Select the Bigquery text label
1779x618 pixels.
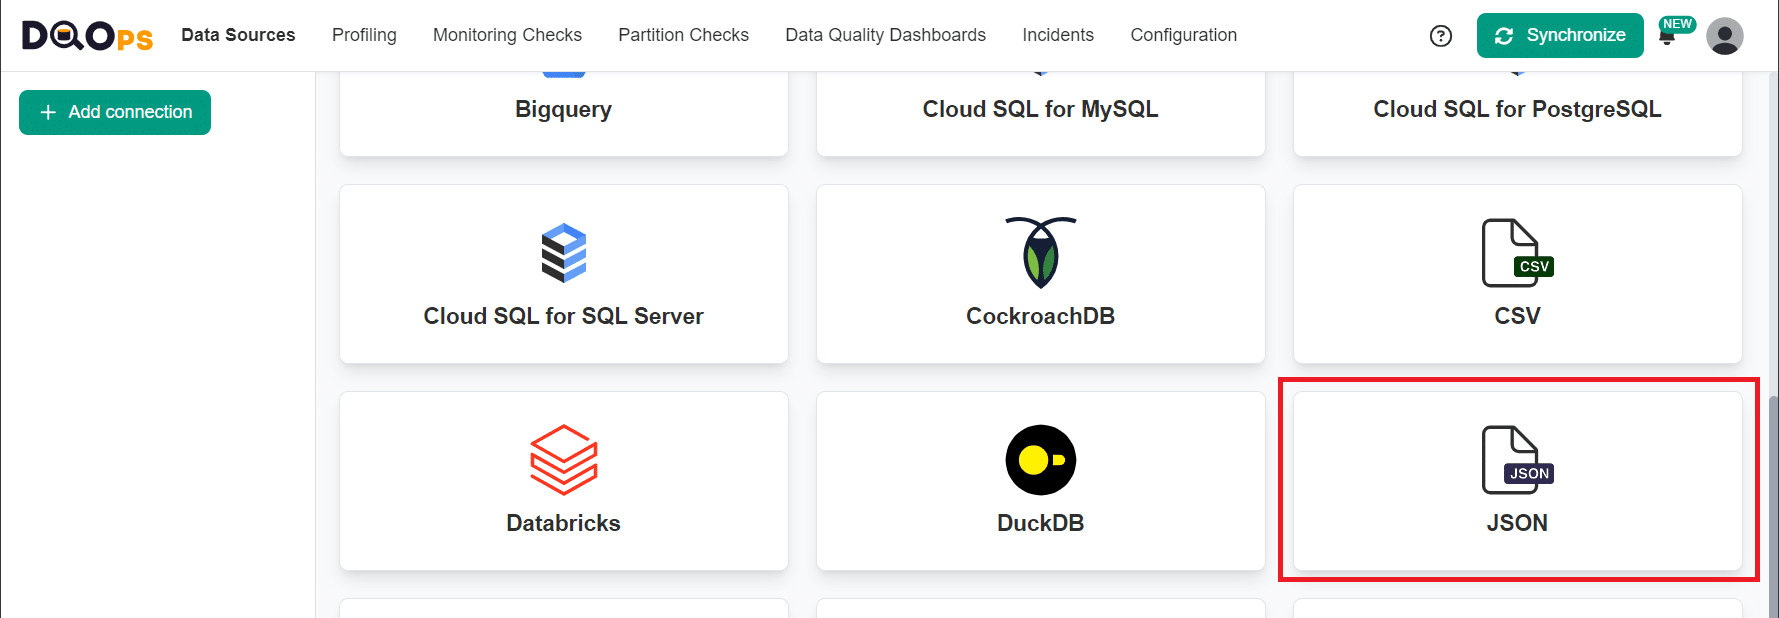point(563,109)
